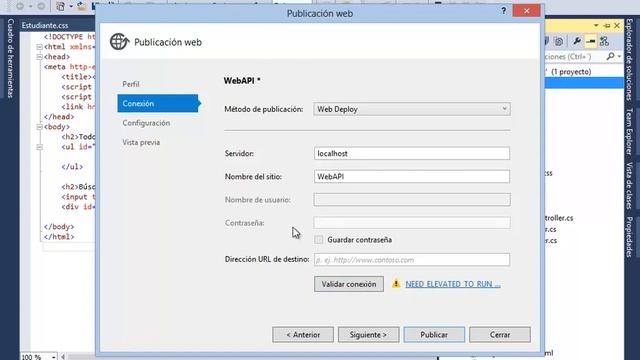Click the Publicar button
The width and height of the screenshot is (640, 360).
[x=434, y=335]
